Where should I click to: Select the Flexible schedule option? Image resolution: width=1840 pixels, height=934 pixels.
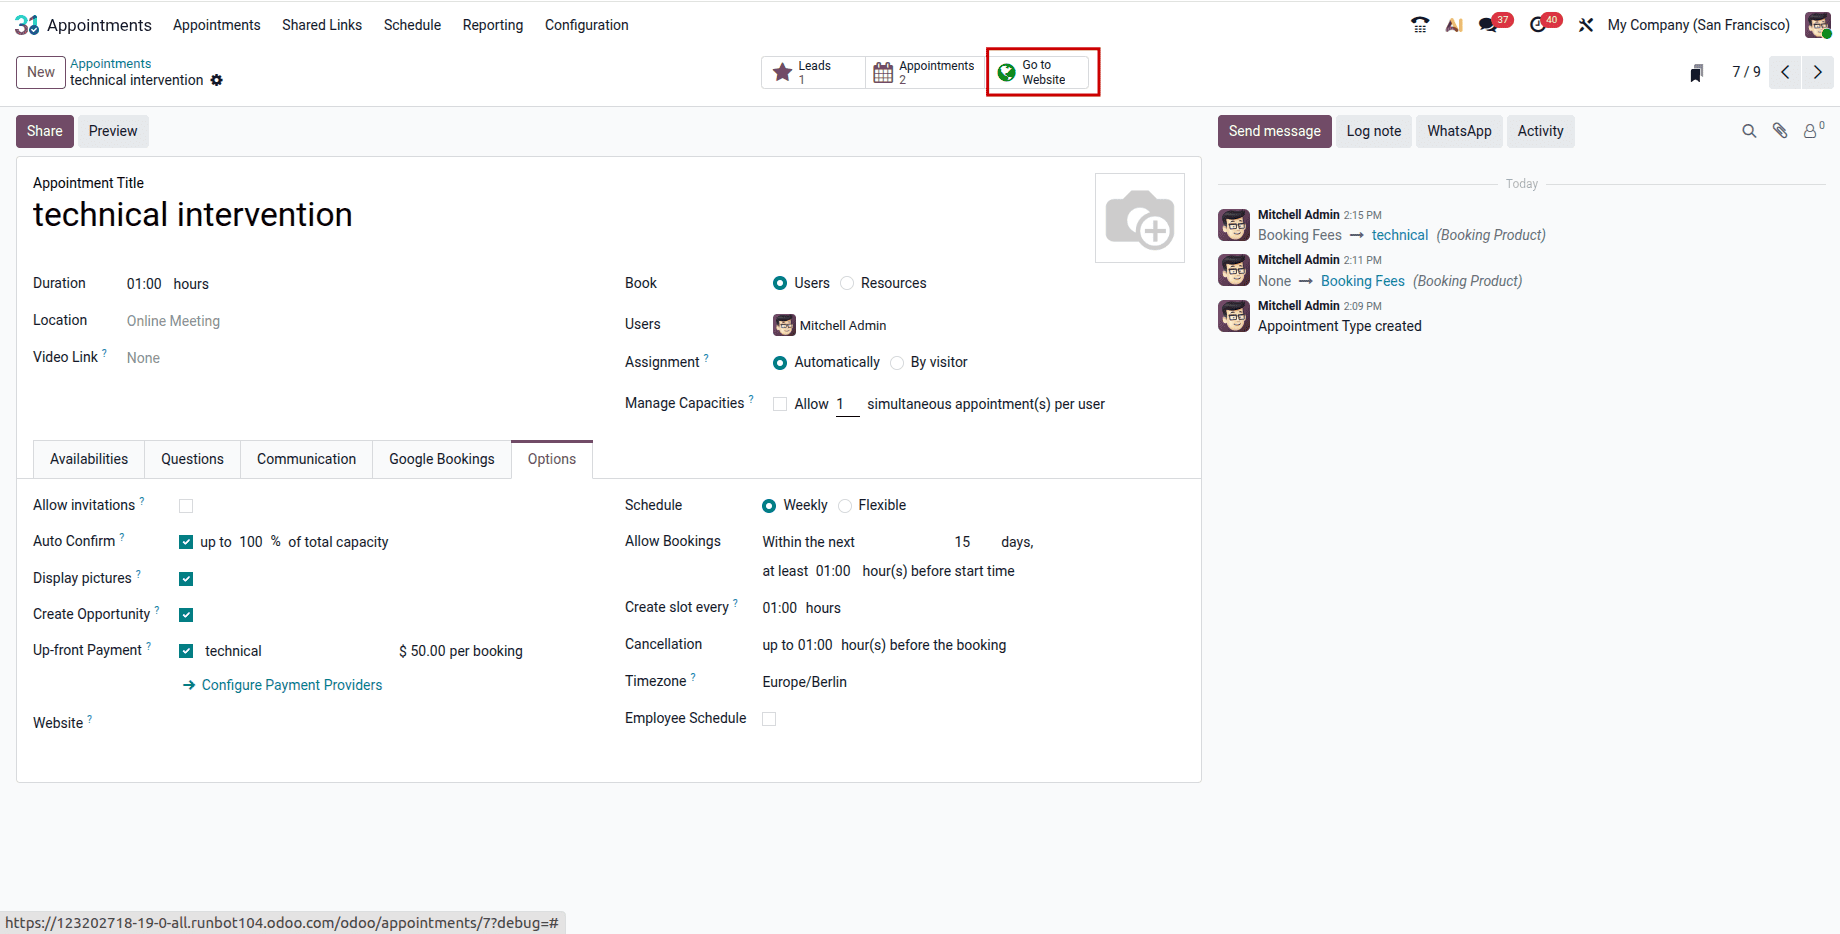(x=845, y=506)
